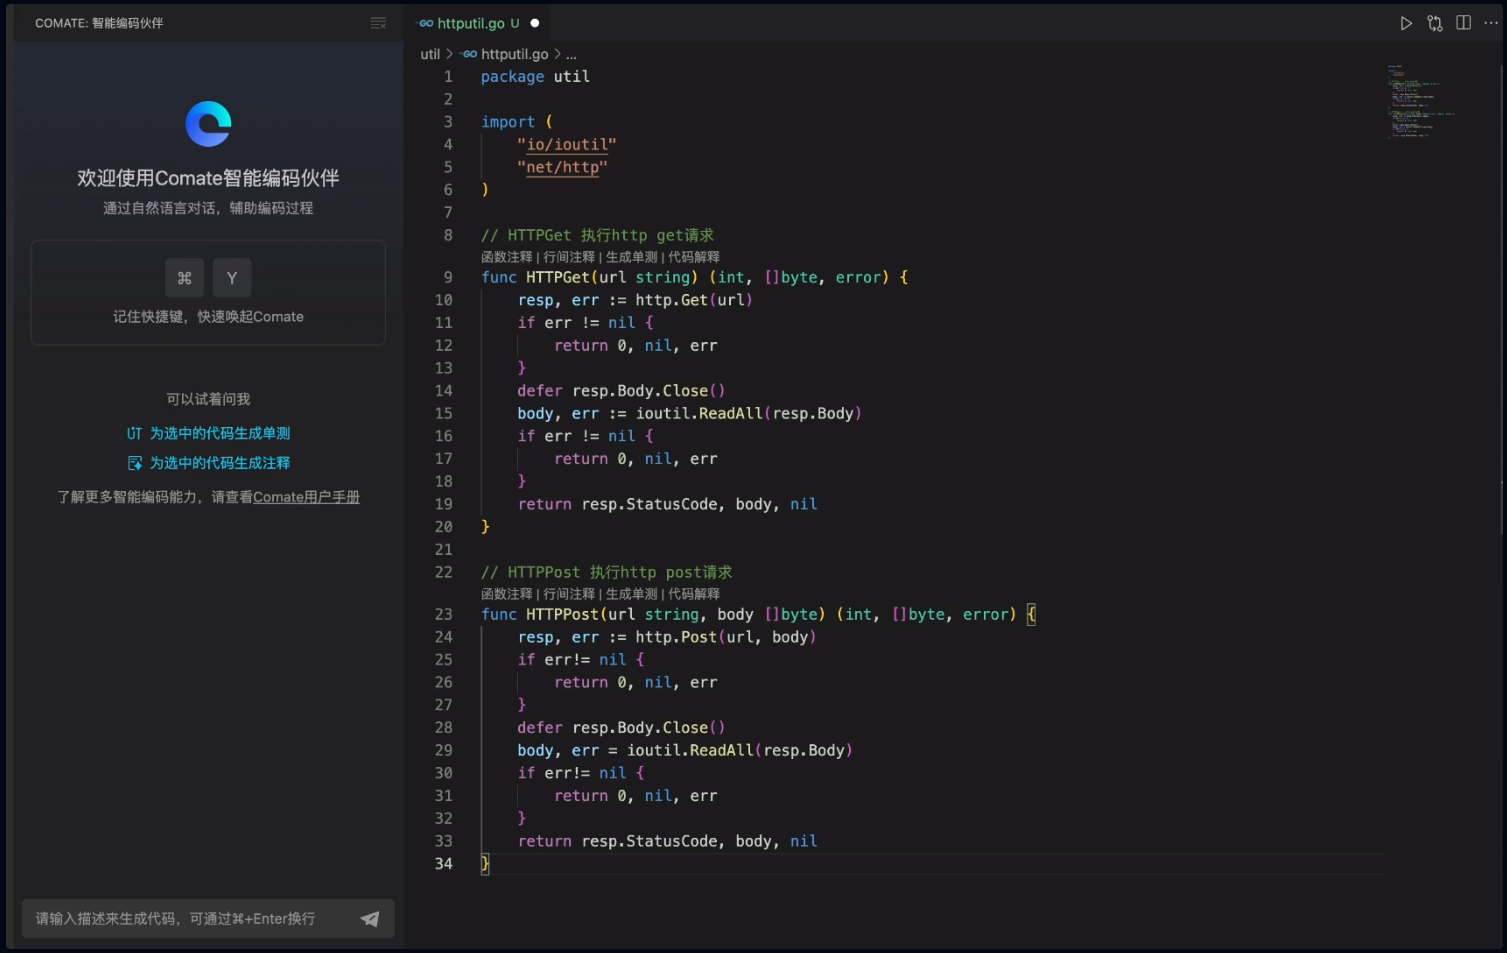Click the code minimap preview
This screenshot has width=1507, height=953.
(1420, 100)
